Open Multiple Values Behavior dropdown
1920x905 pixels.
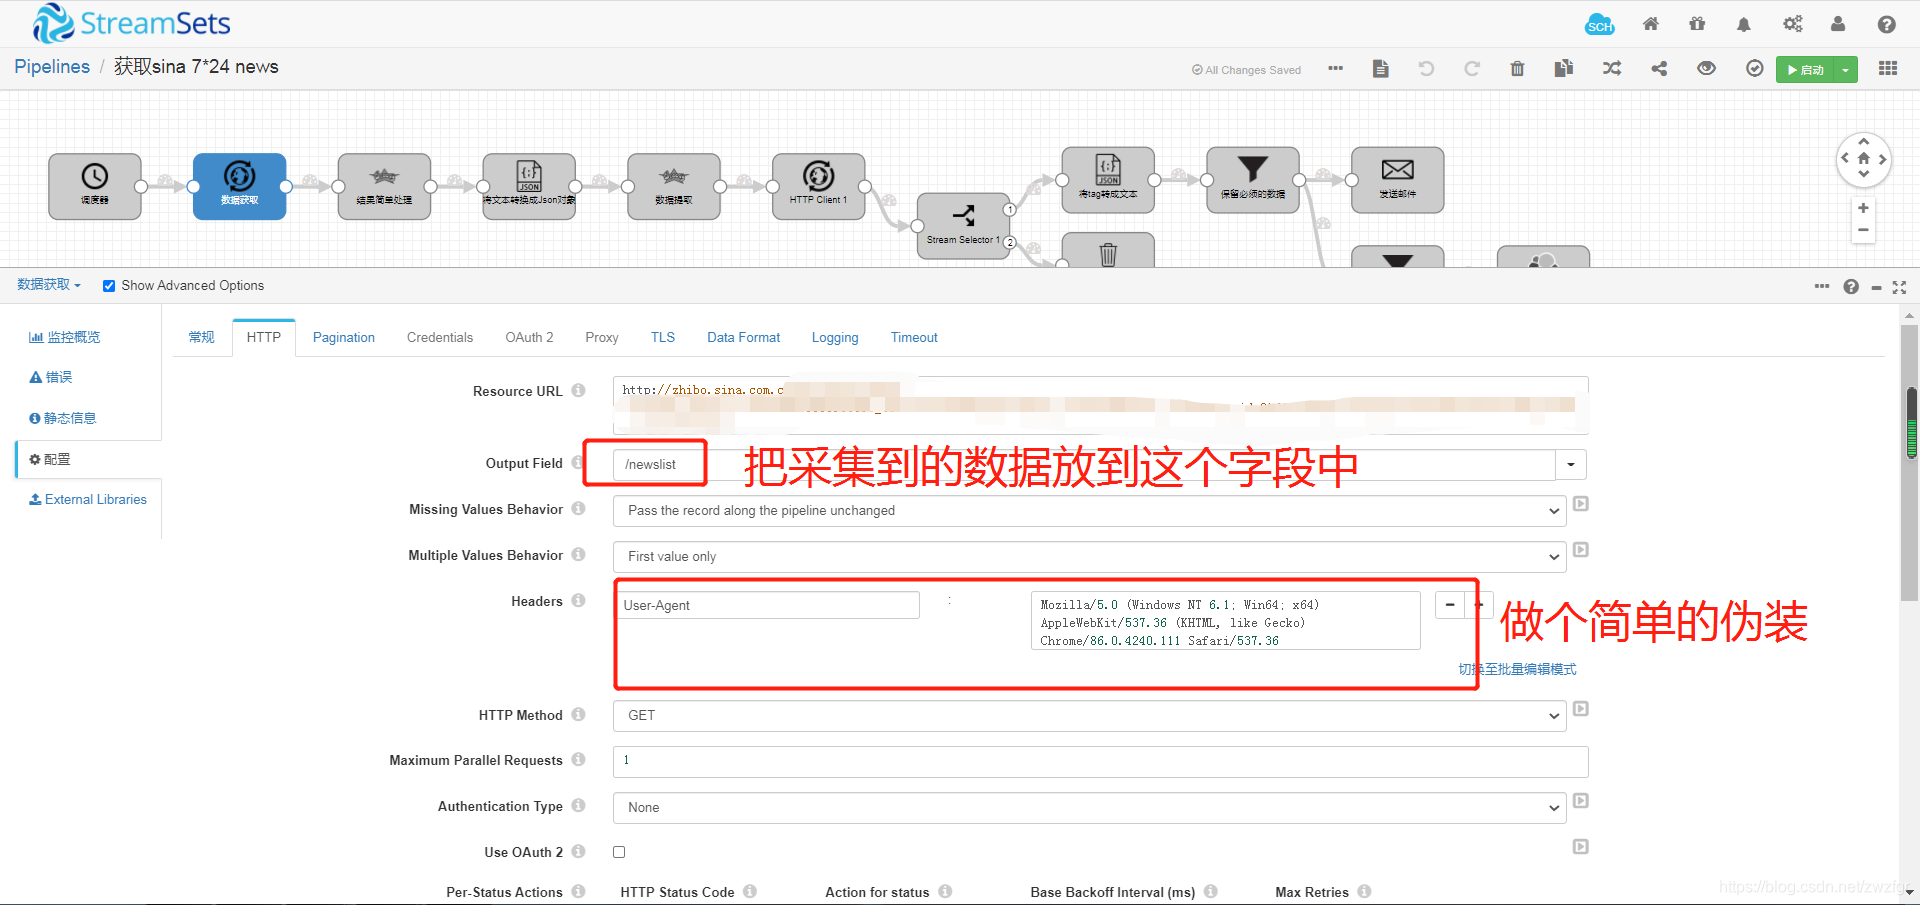click(1089, 557)
